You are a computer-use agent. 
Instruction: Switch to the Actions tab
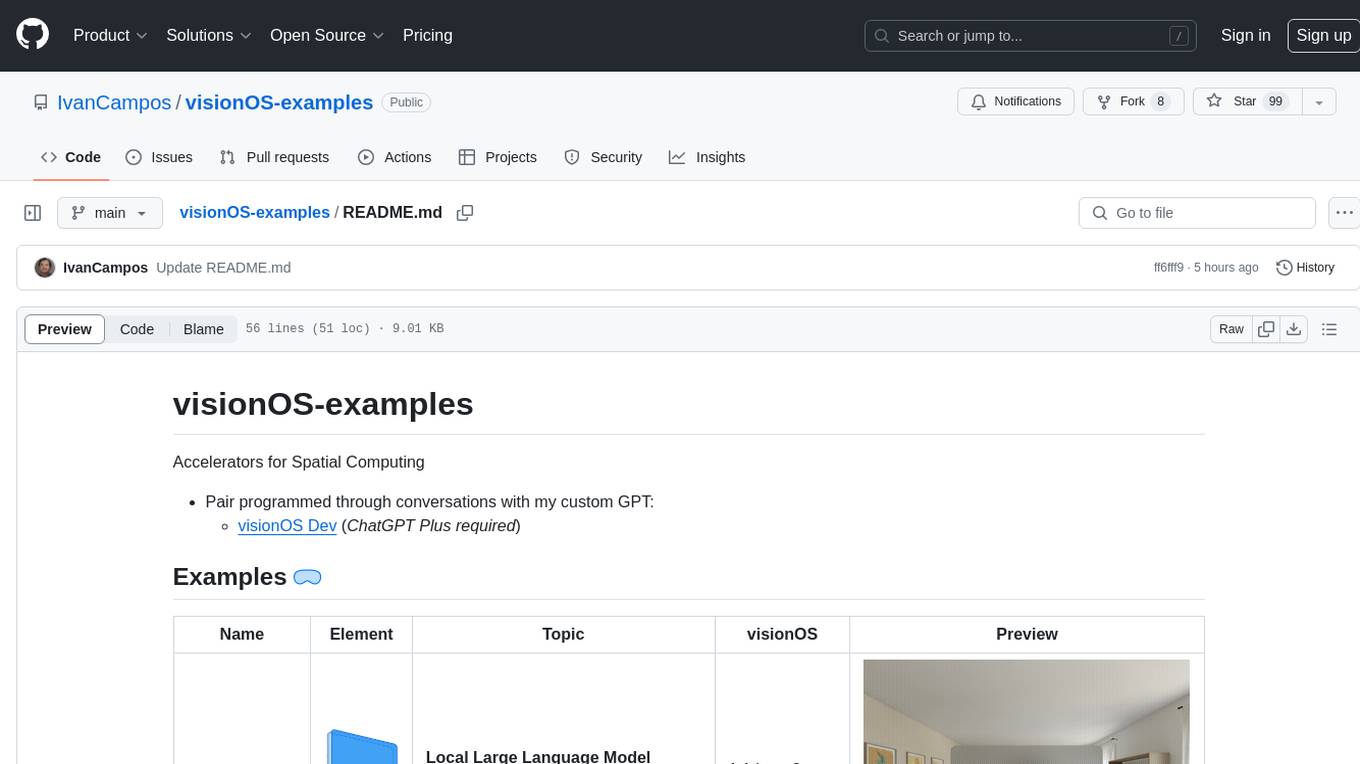coord(394,157)
